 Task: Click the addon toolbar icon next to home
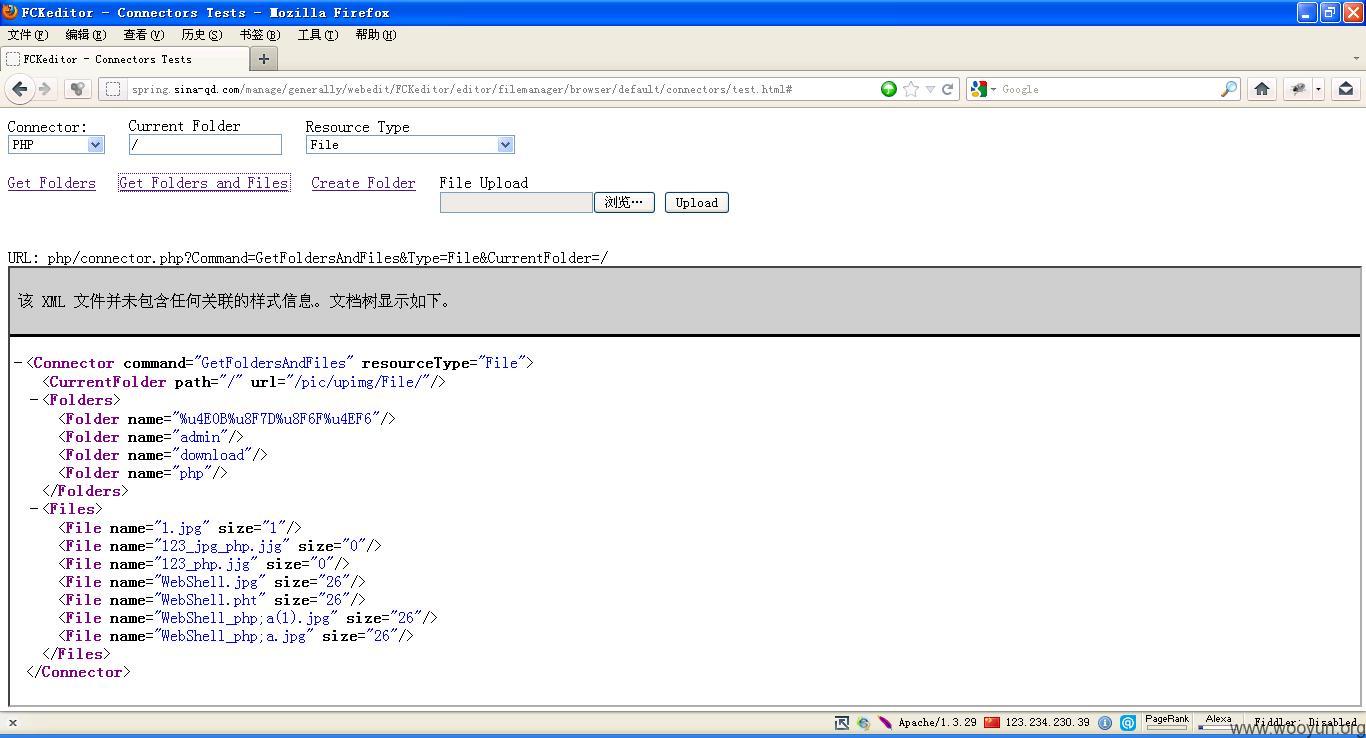tap(1298, 89)
